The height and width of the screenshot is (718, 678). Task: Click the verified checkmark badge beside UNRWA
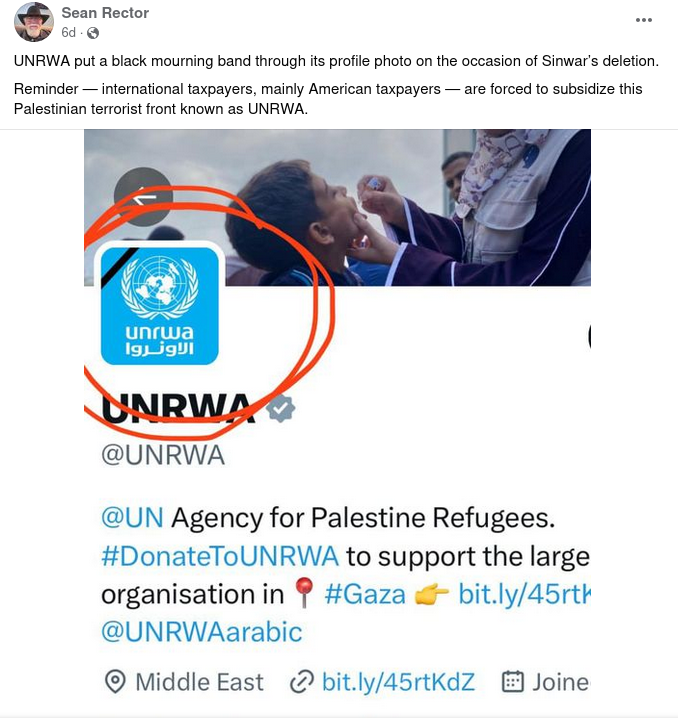click(x=281, y=408)
